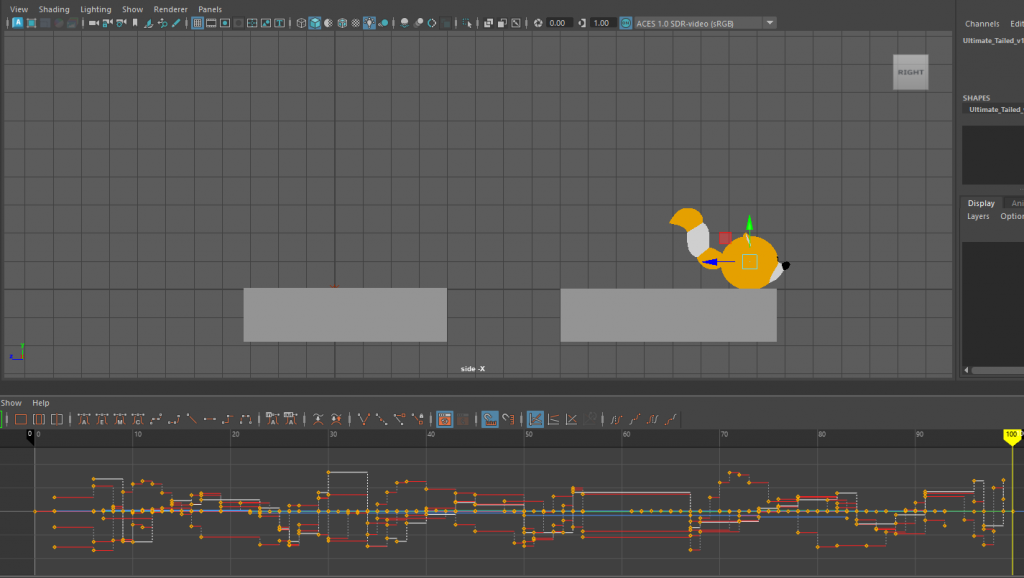Toggle viewport Shadows

click(383, 23)
